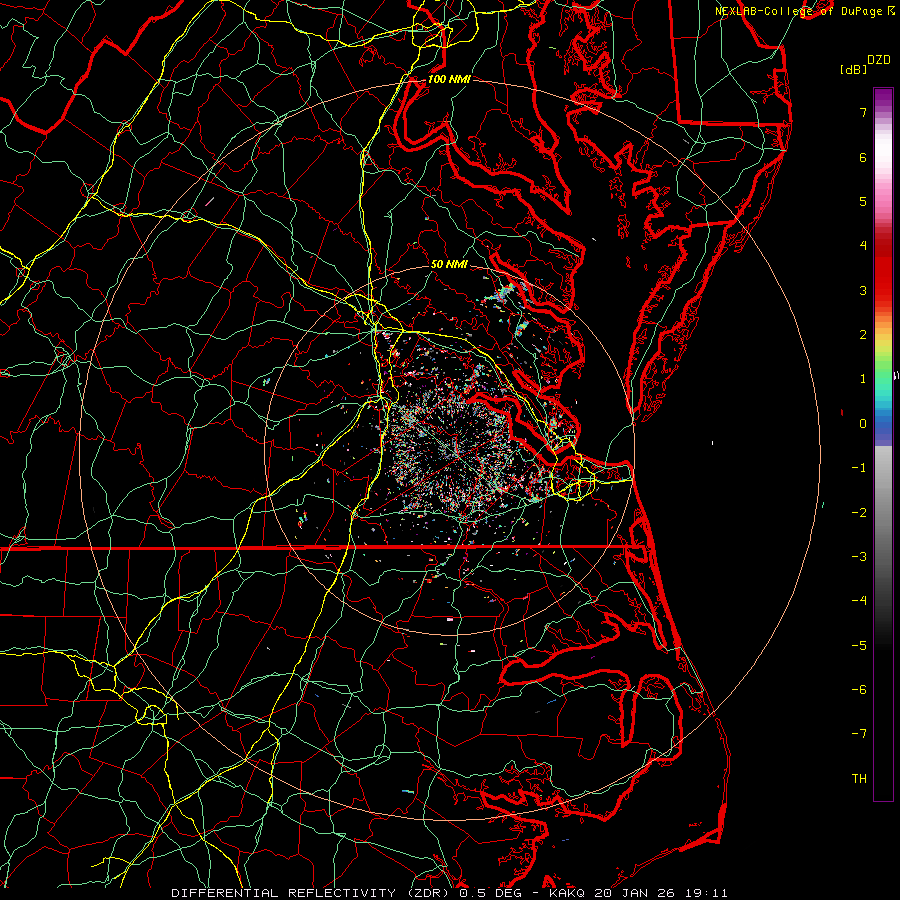Viewport: 900px width, 900px height.
Task: Click the "19:11" timestamp in the caption
Action: click(x=708, y=893)
